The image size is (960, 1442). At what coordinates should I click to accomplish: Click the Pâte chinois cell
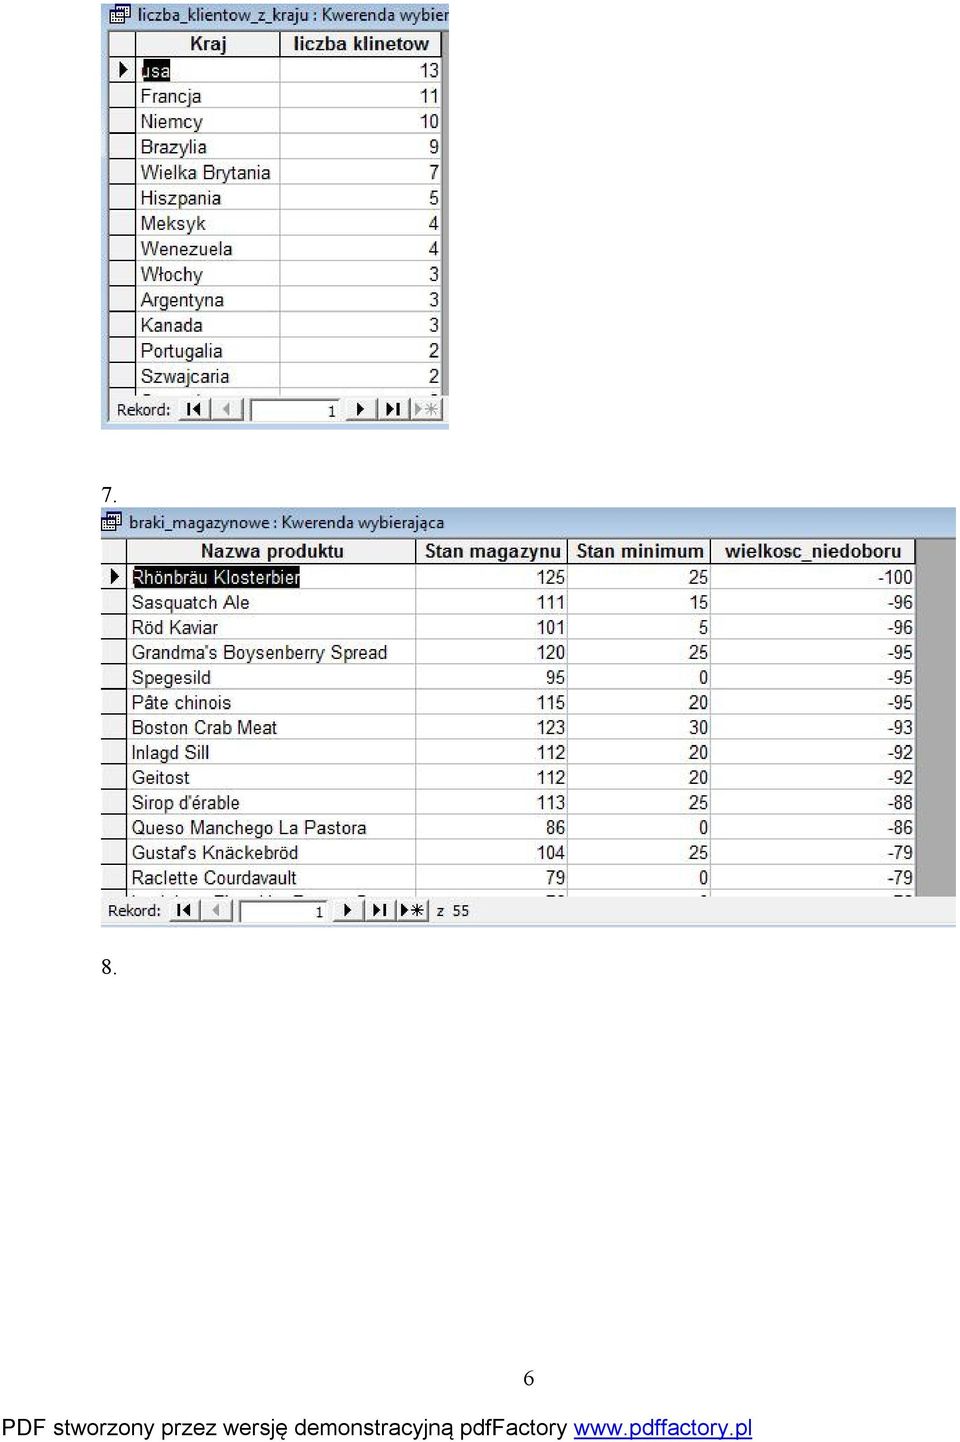[271, 702]
